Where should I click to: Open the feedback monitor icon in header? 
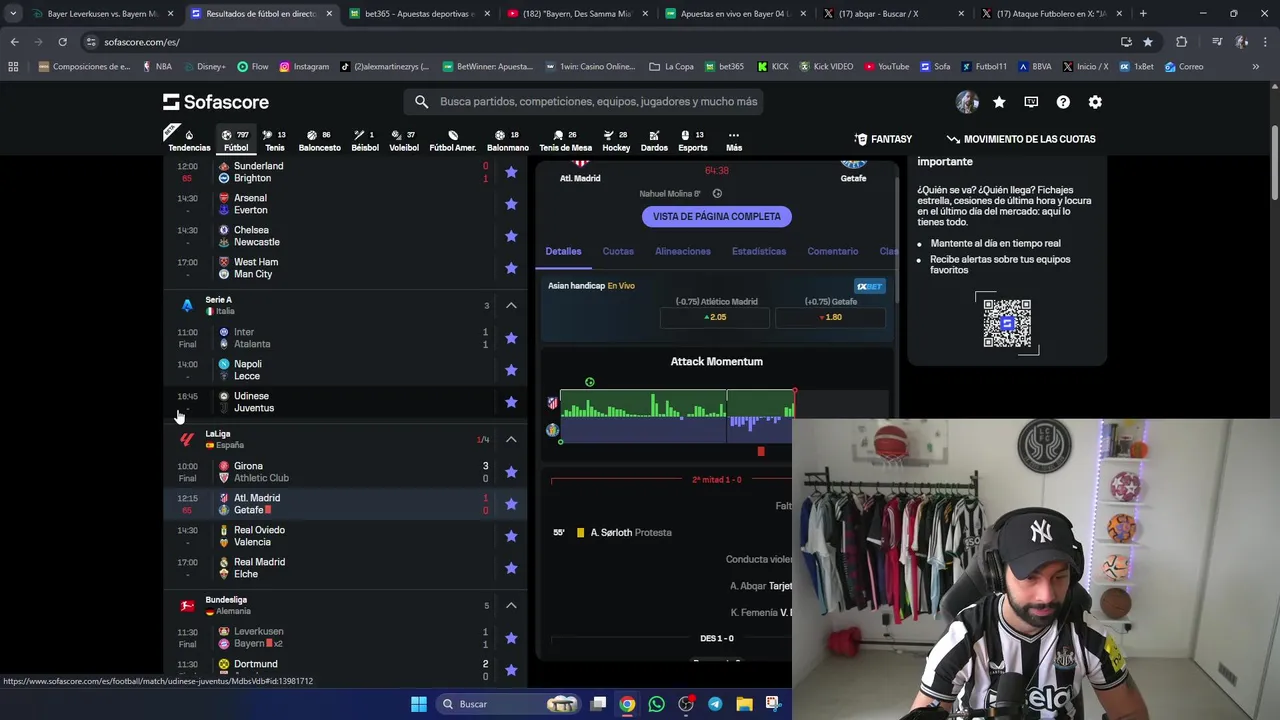1031,102
